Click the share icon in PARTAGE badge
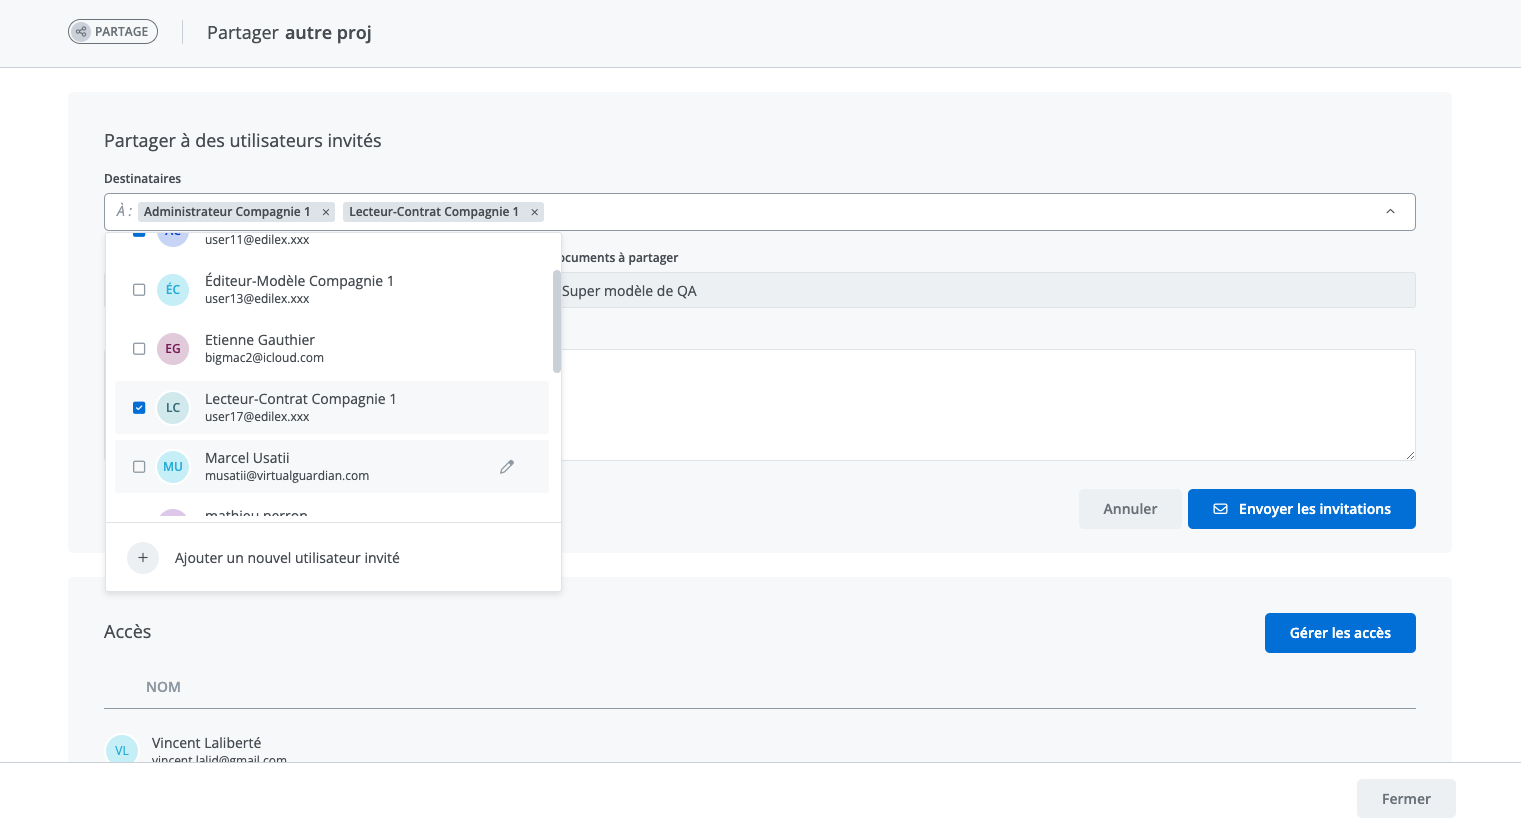 click(82, 32)
